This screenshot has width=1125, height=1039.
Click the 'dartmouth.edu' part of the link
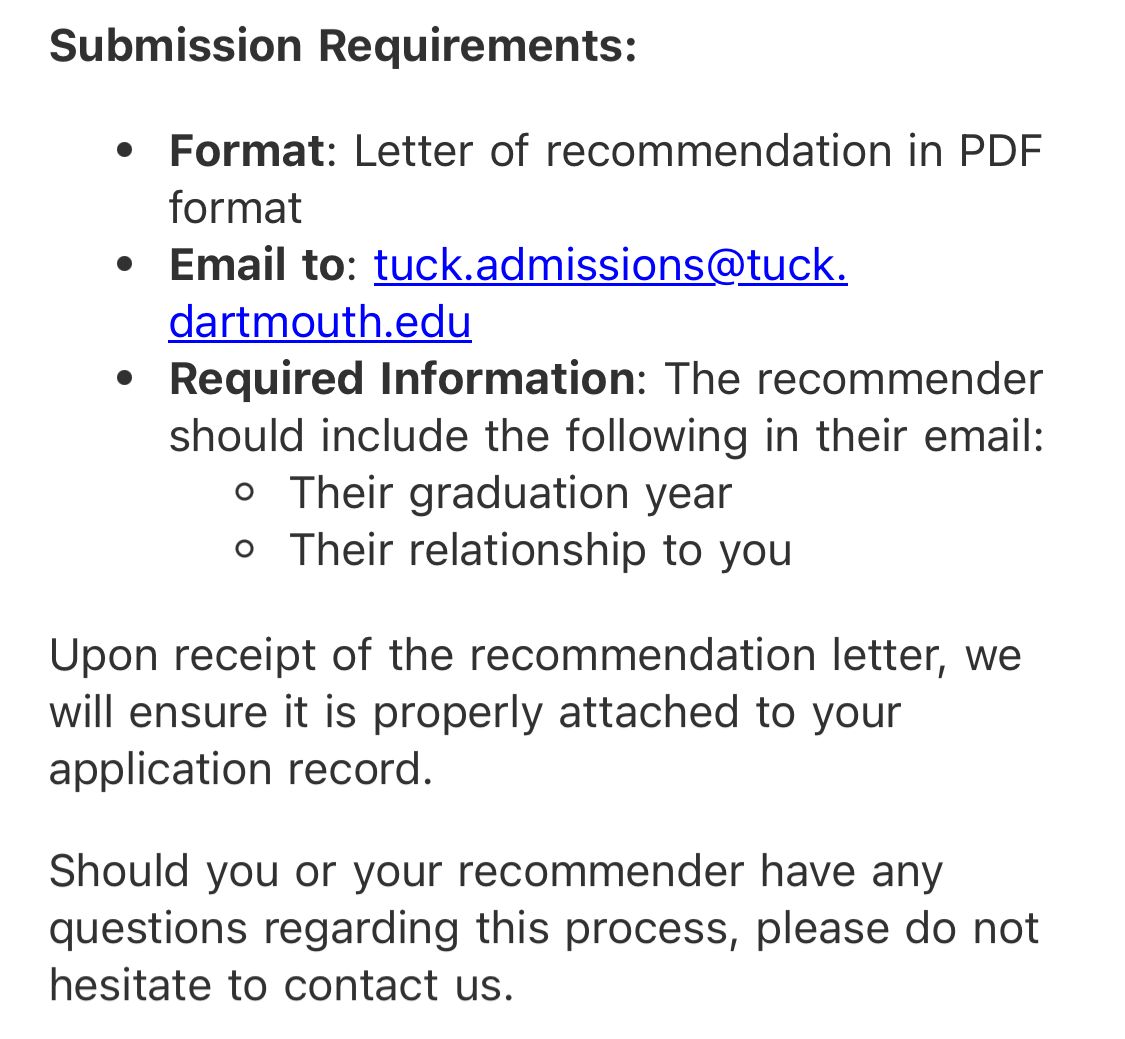pos(320,322)
